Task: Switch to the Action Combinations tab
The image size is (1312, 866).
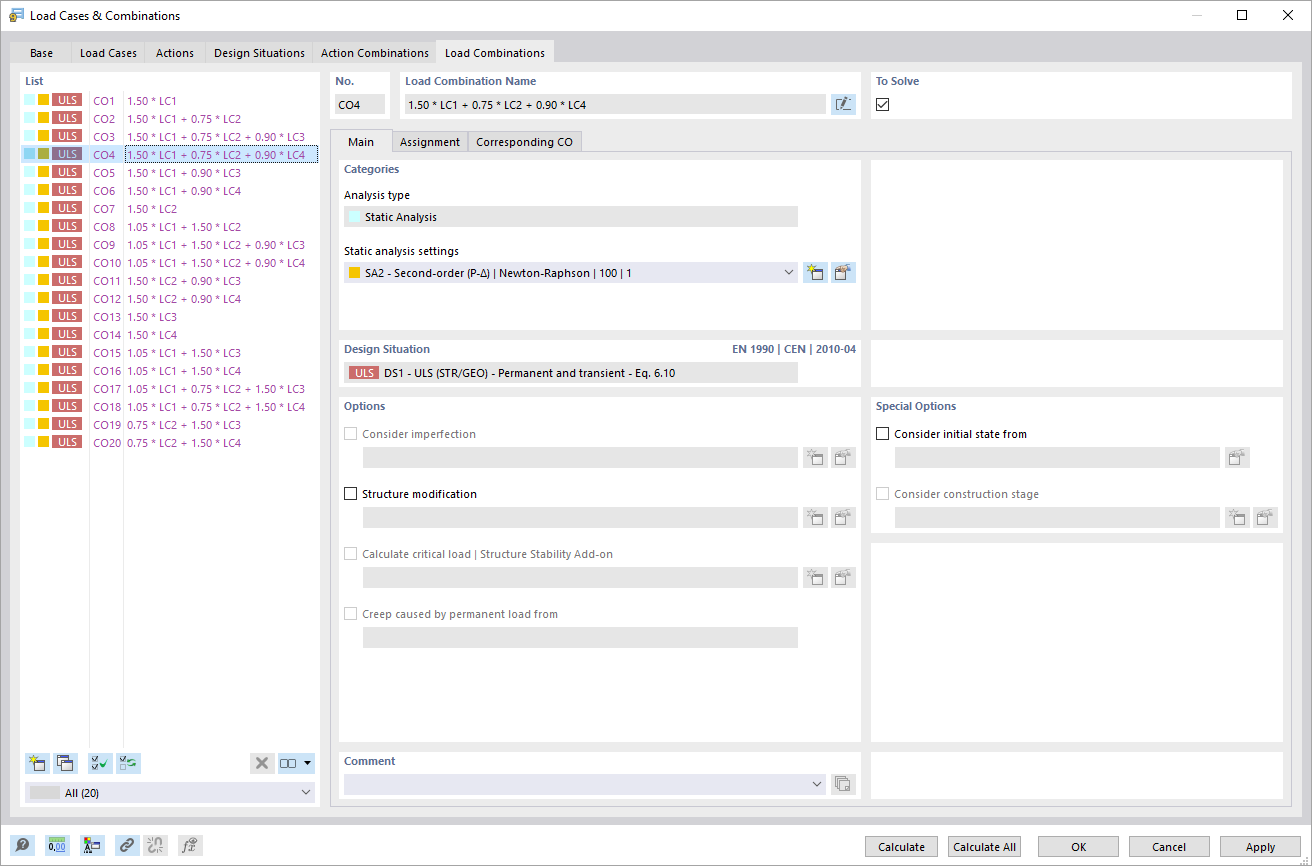Action: (x=374, y=52)
